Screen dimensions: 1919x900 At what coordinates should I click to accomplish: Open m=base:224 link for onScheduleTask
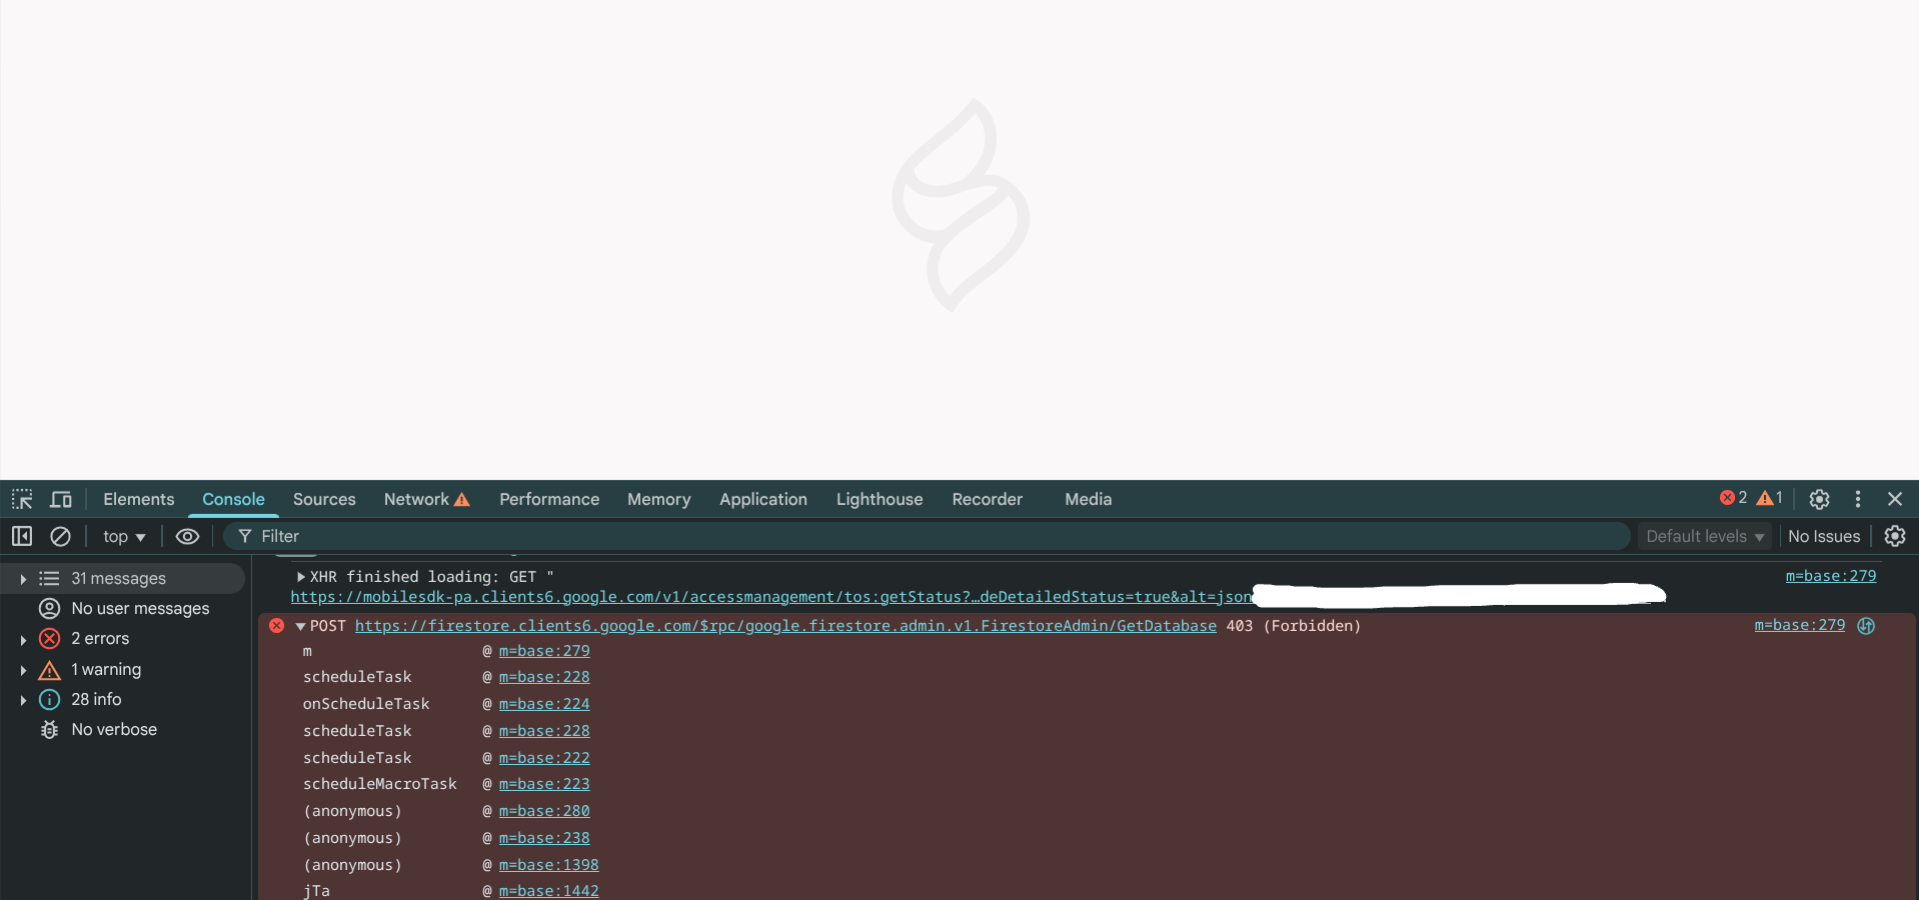pos(544,704)
